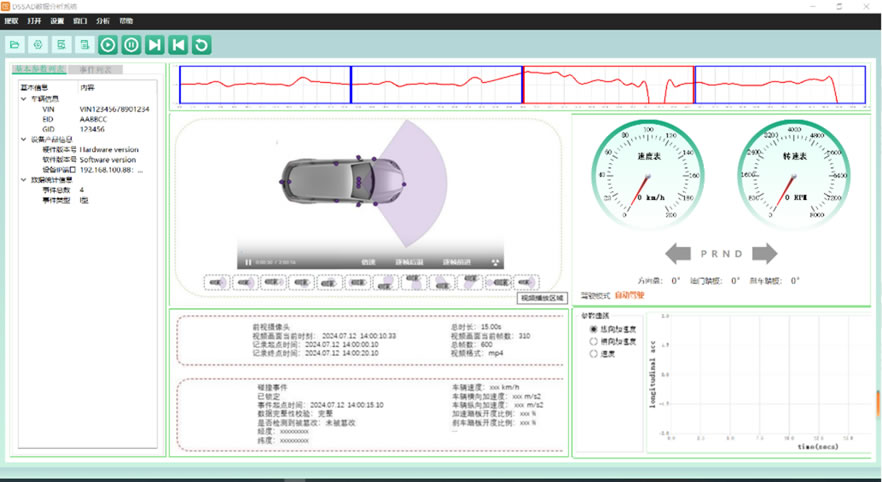Image resolution: width=882 pixels, height=482 pixels.
Task: Select the last camera view thumbnail
Action: point(526,282)
